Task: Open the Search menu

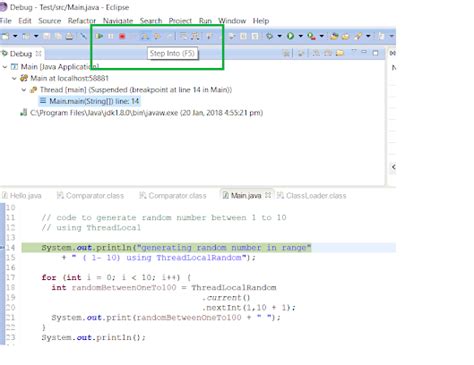Action: pos(151,21)
